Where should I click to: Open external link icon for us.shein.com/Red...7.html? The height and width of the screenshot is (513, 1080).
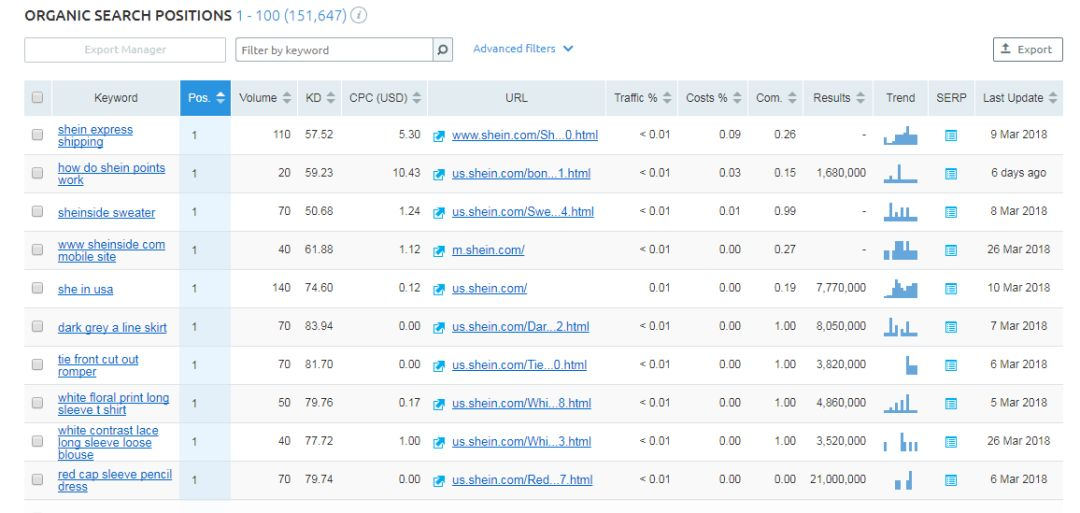439,481
